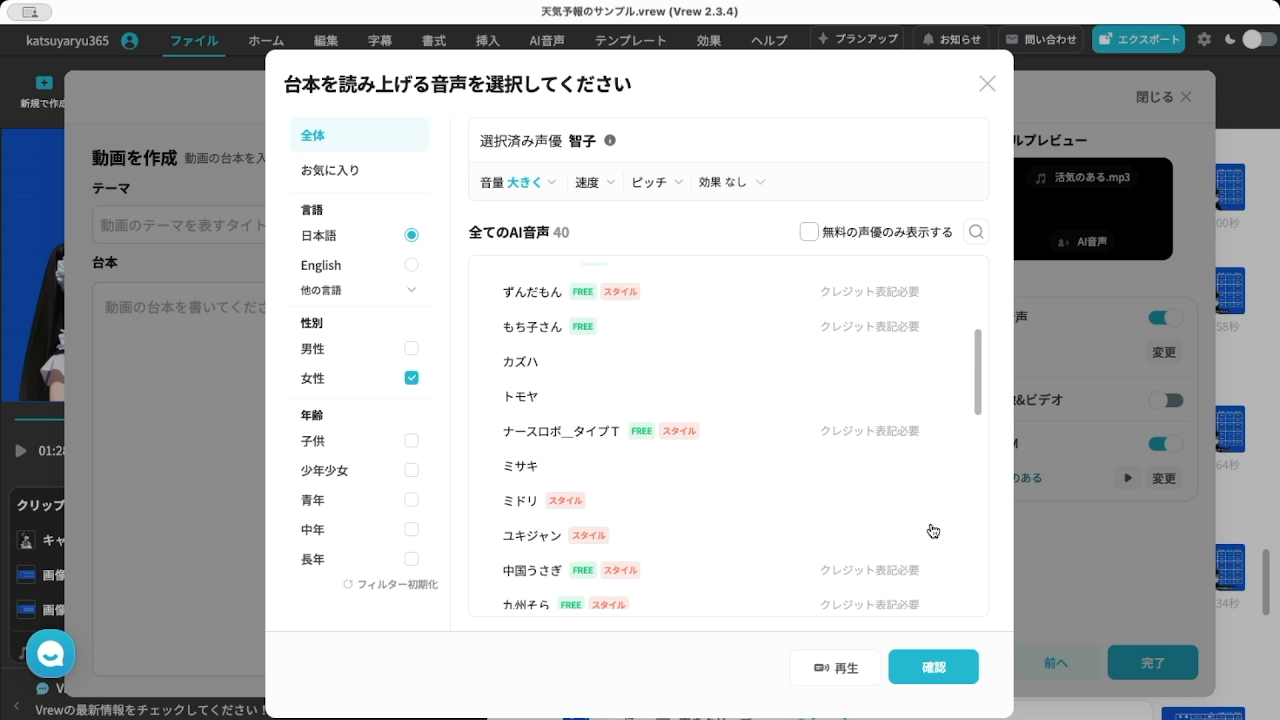Open the chat support bubble icon
Screen dimensions: 1280x720
click(50, 654)
